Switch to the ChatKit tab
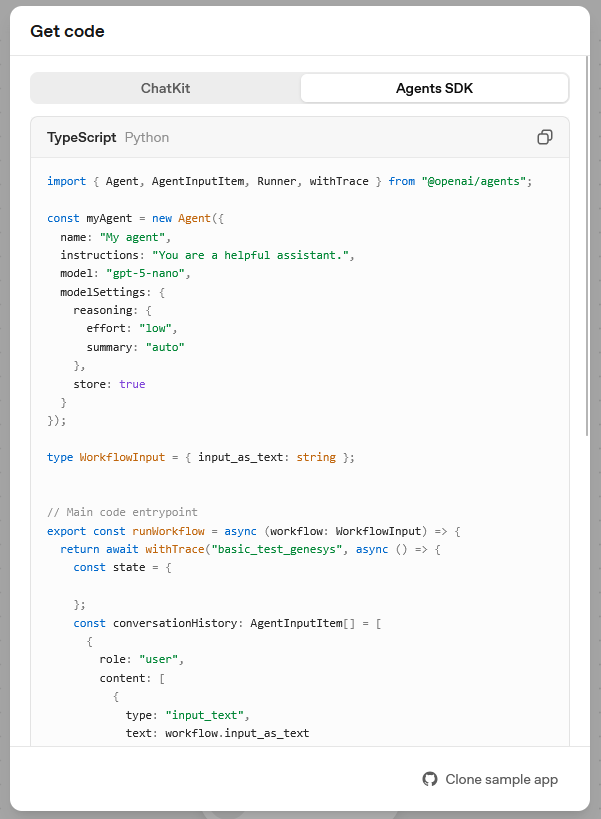This screenshot has height=819, width=601. [165, 88]
